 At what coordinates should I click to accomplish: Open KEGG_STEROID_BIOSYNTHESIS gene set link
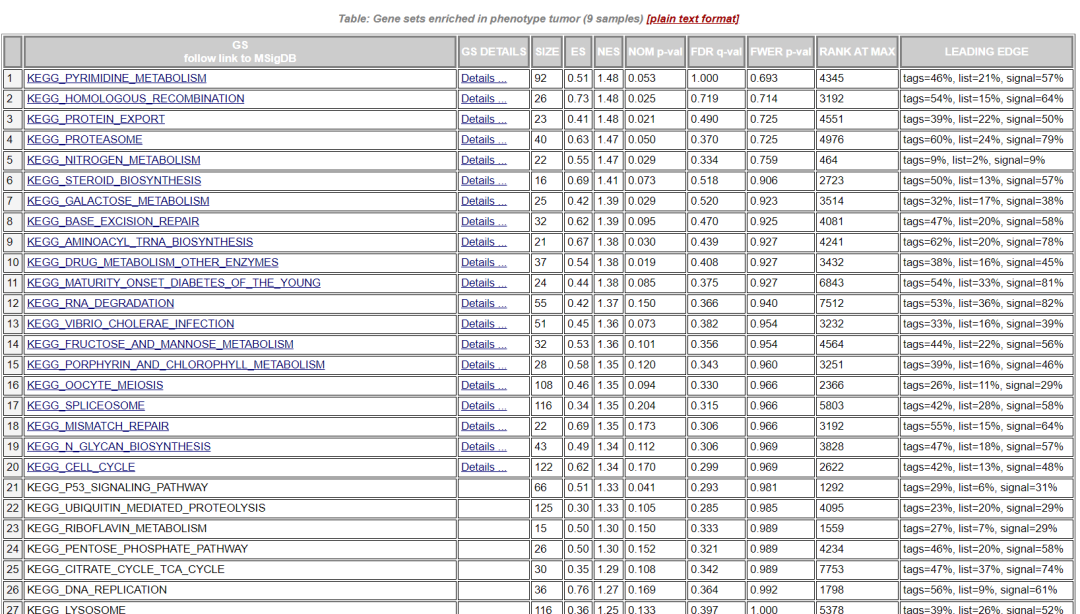tap(114, 181)
